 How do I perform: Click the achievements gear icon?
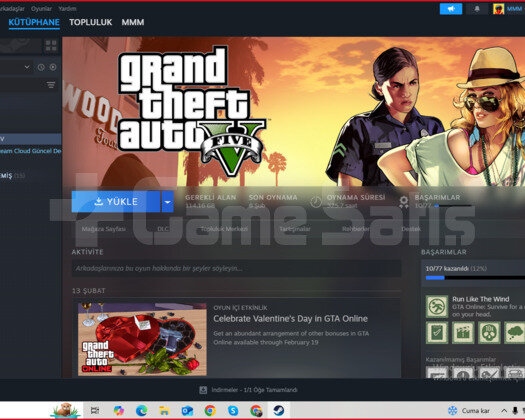pos(404,202)
